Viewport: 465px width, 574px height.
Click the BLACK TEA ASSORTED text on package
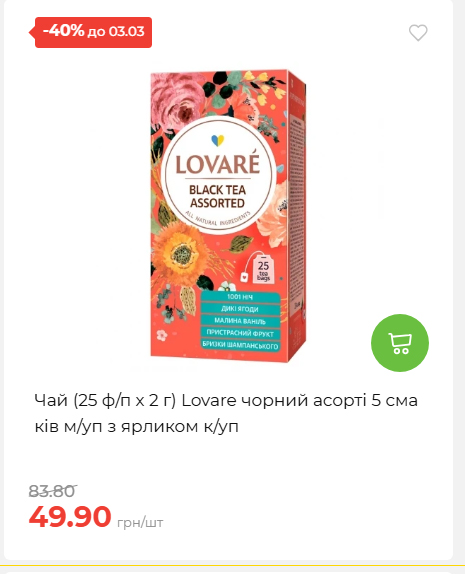click(217, 197)
